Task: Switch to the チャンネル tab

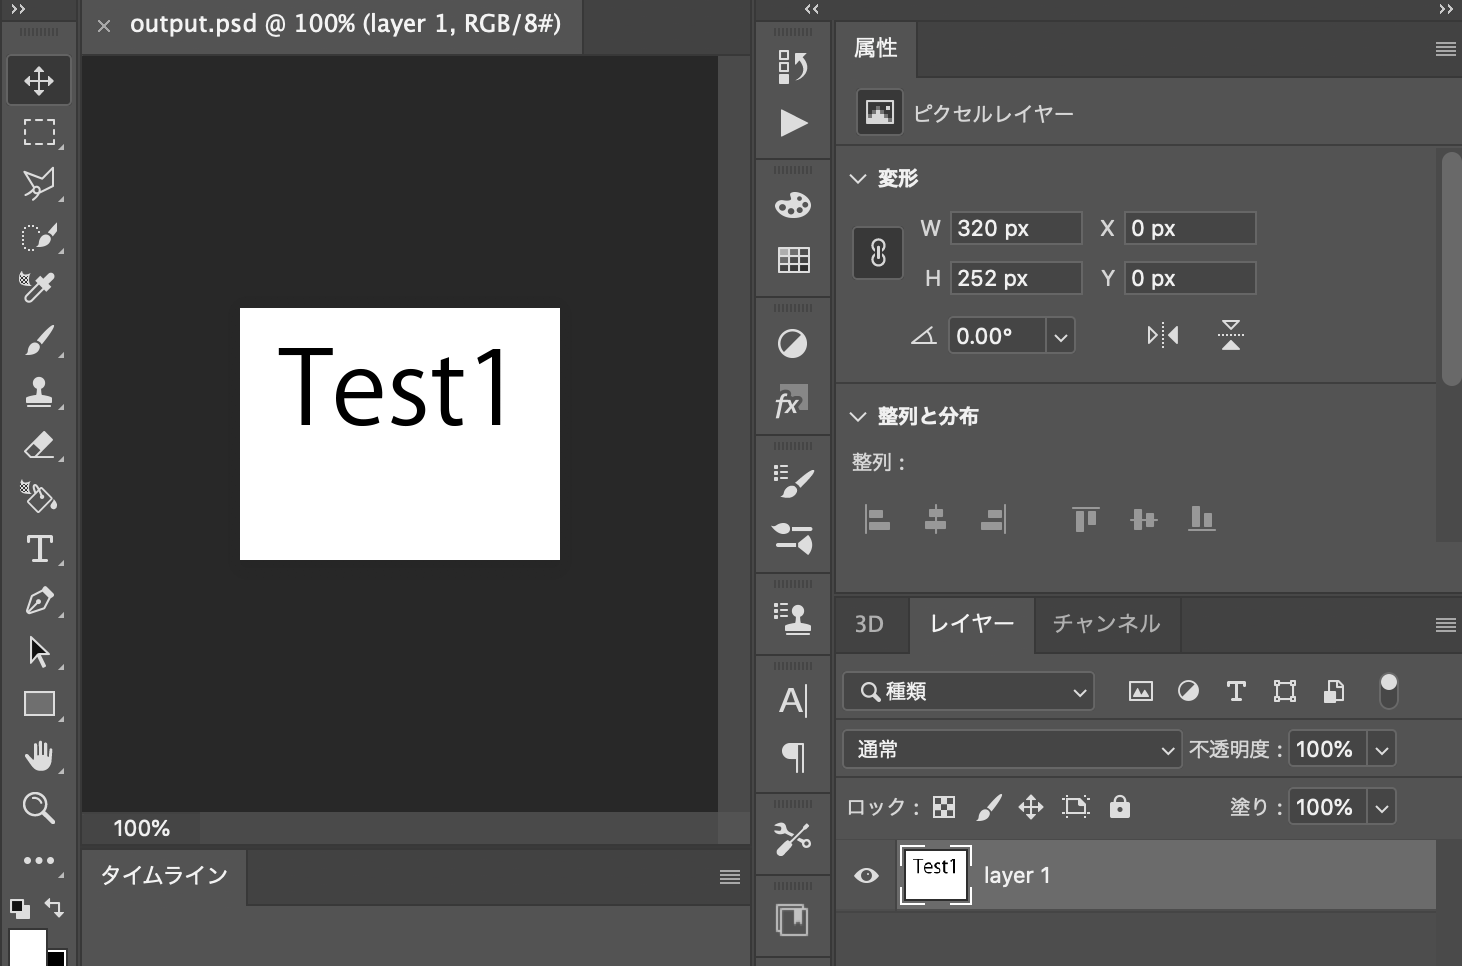Action: (1105, 624)
